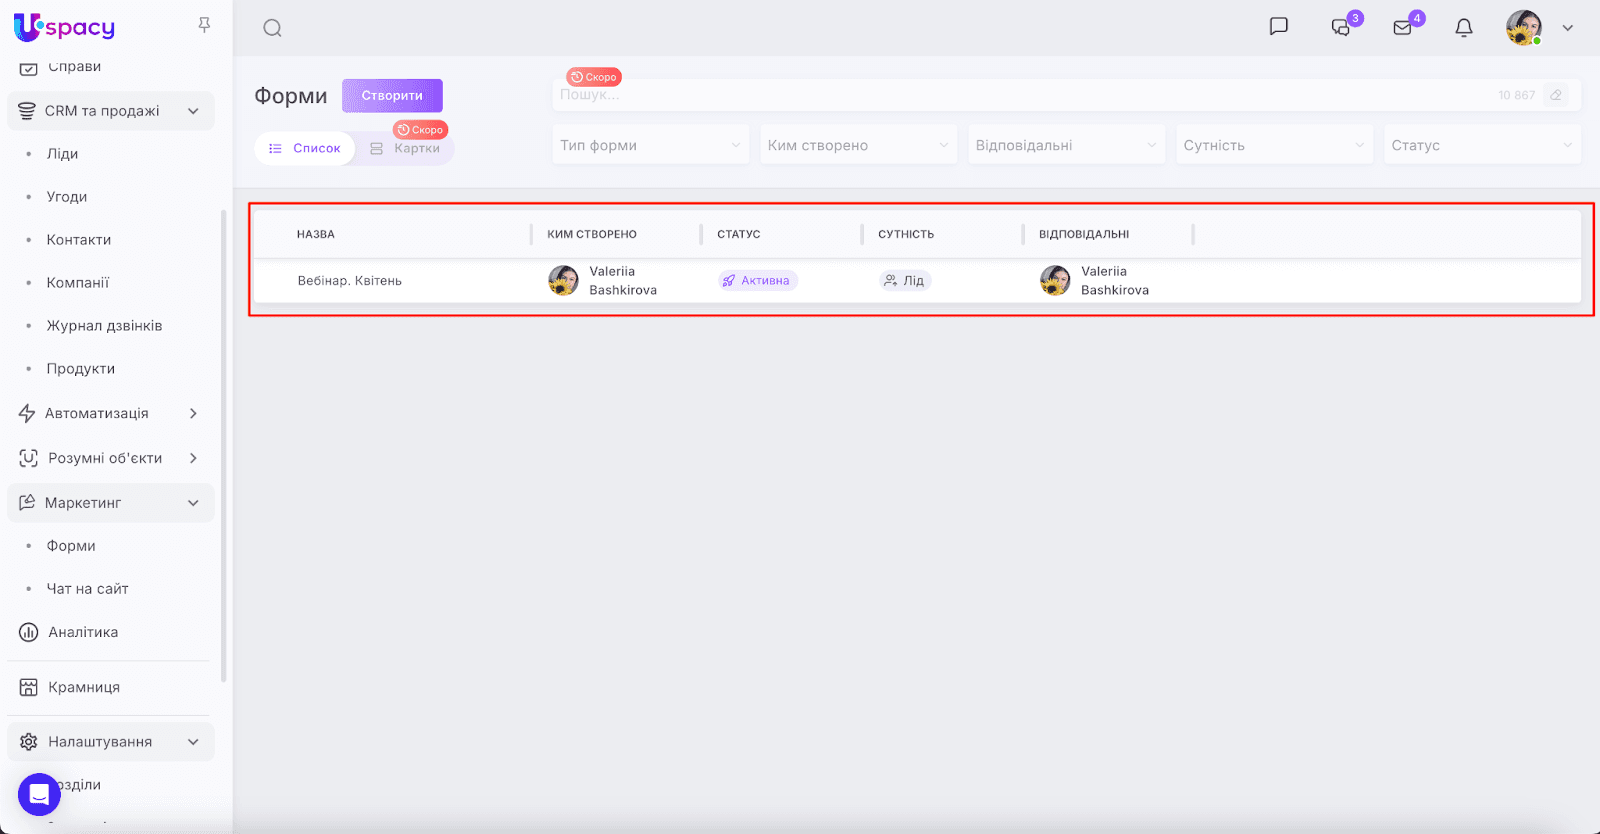The width and height of the screenshot is (1600, 834).
Task: Click the Автоматизація lightning icon
Action: 27,413
